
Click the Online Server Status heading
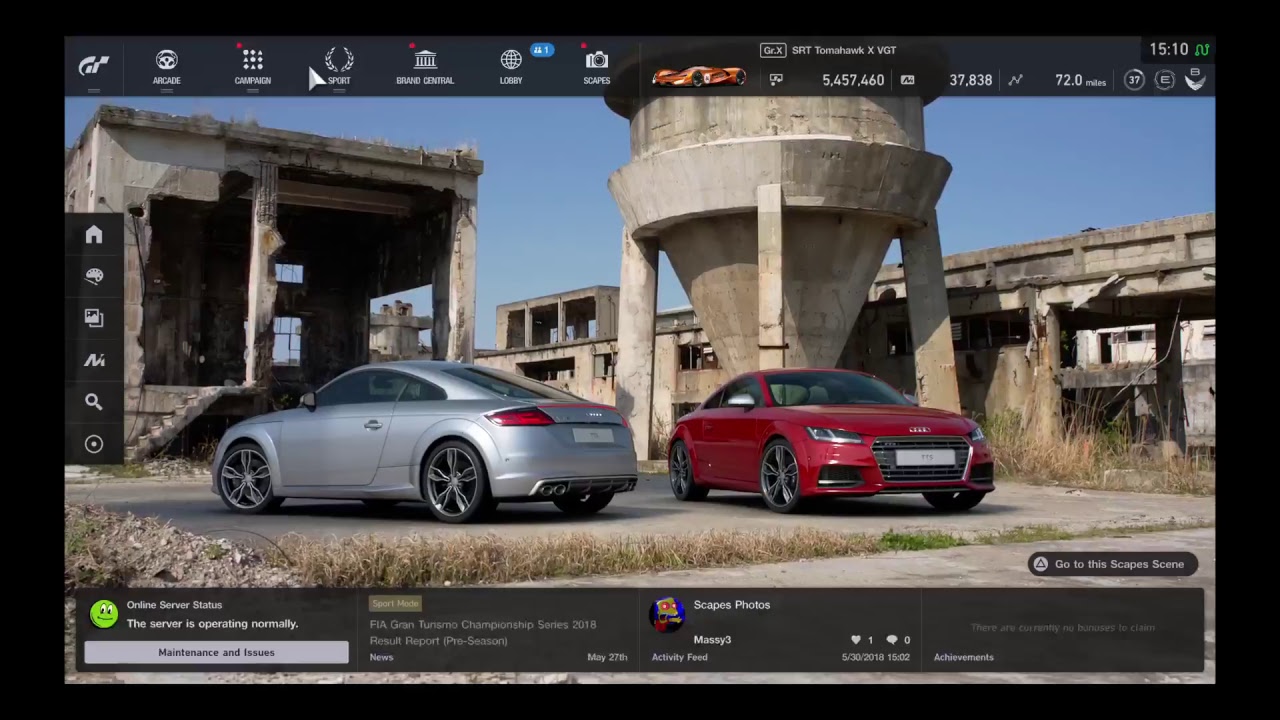pyautogui.click(x=174, y=605)
